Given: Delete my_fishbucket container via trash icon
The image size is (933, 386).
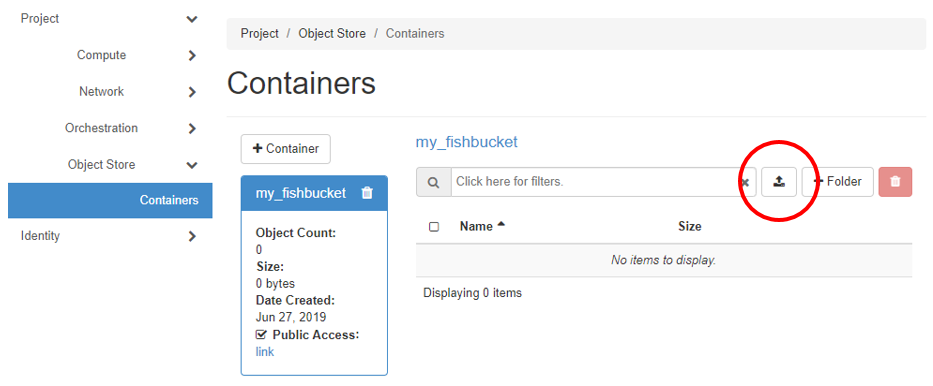Looking at the screenshot, I should pyautogui.click(x=367, y=193).
